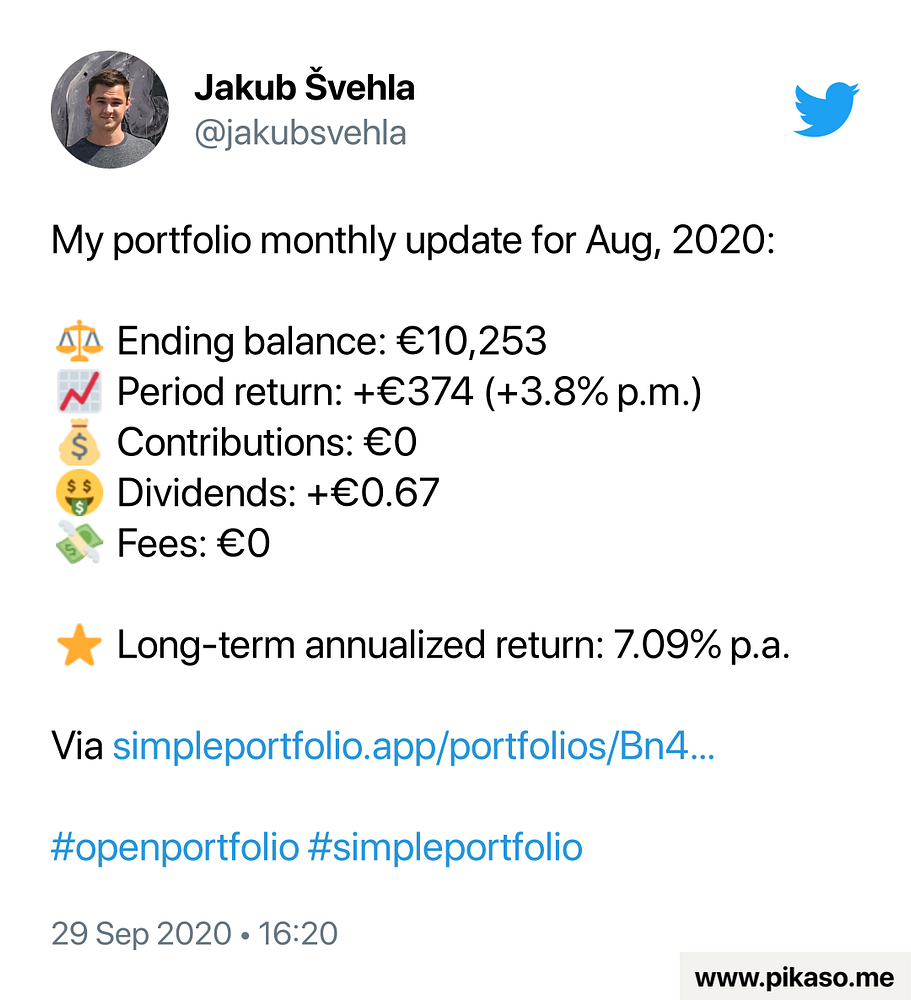Click the money bag emoji

pyautogui.click(x=79, y=442)
